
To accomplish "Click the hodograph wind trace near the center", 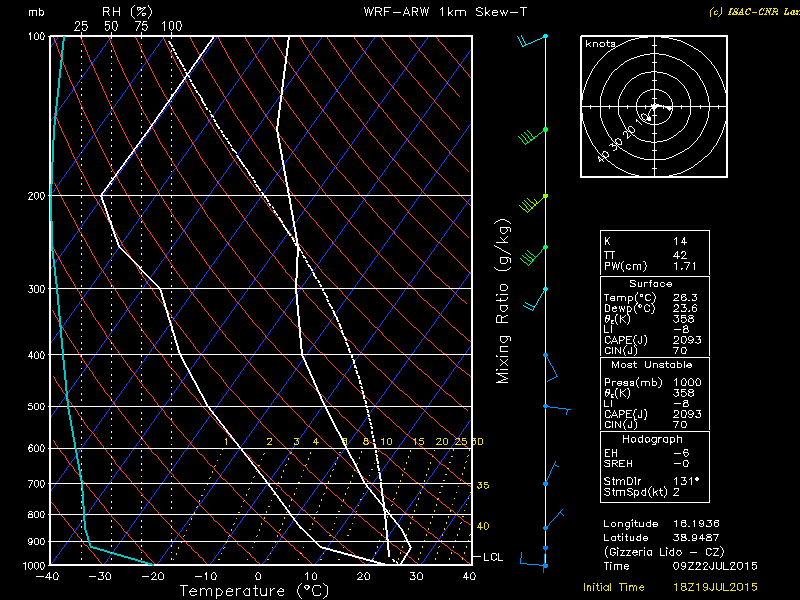I will [661, 108].
